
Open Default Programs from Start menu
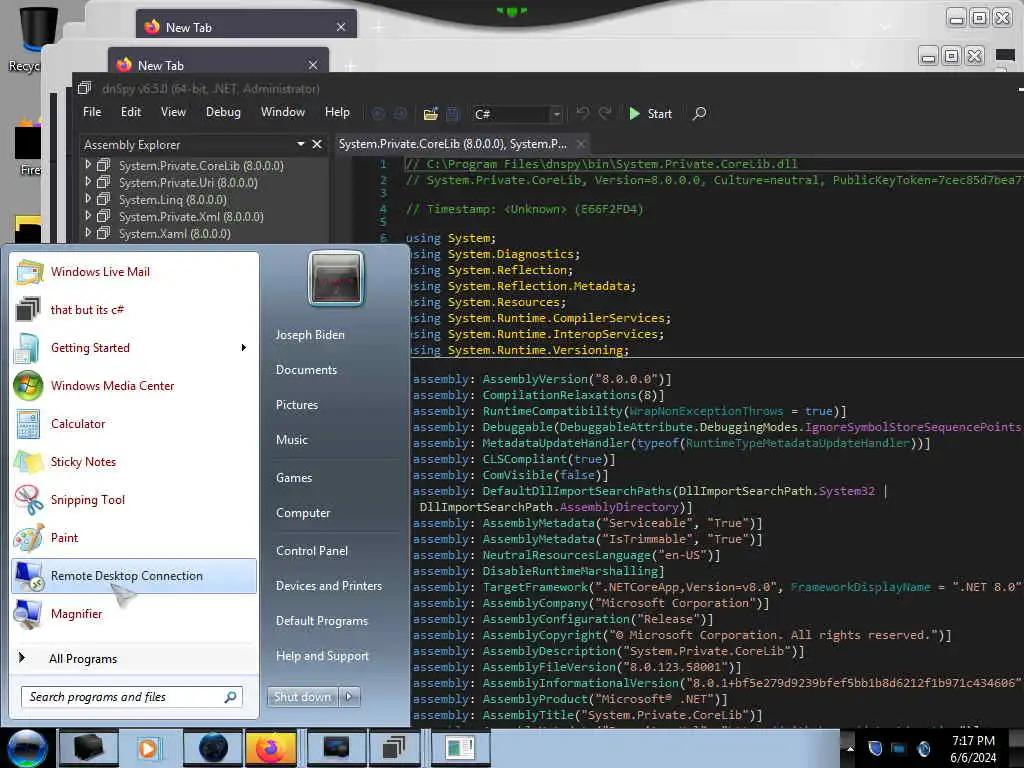(322, 621)
